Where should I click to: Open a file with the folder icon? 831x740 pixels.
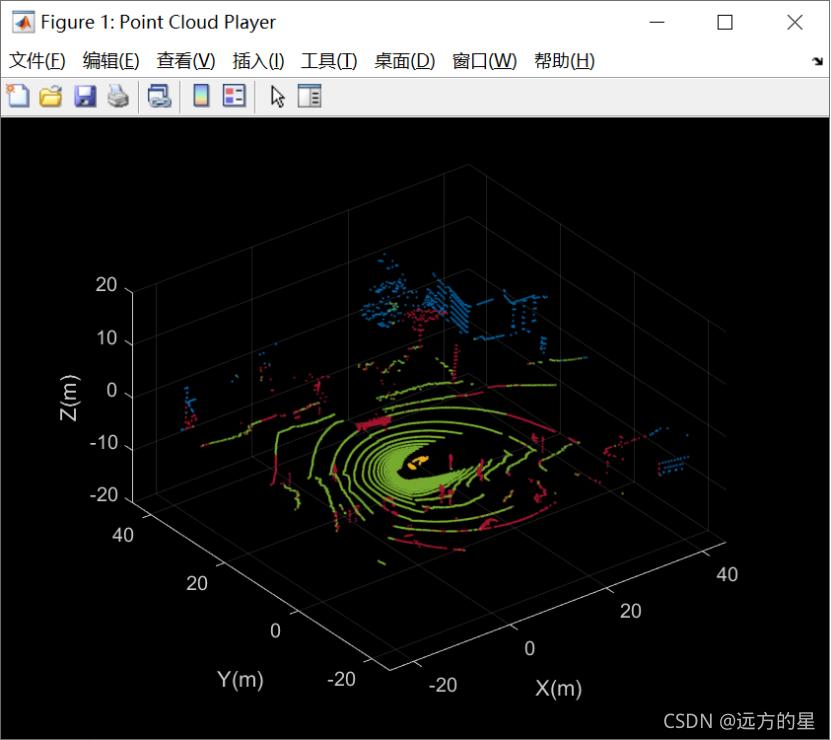(x=51, y=96)
